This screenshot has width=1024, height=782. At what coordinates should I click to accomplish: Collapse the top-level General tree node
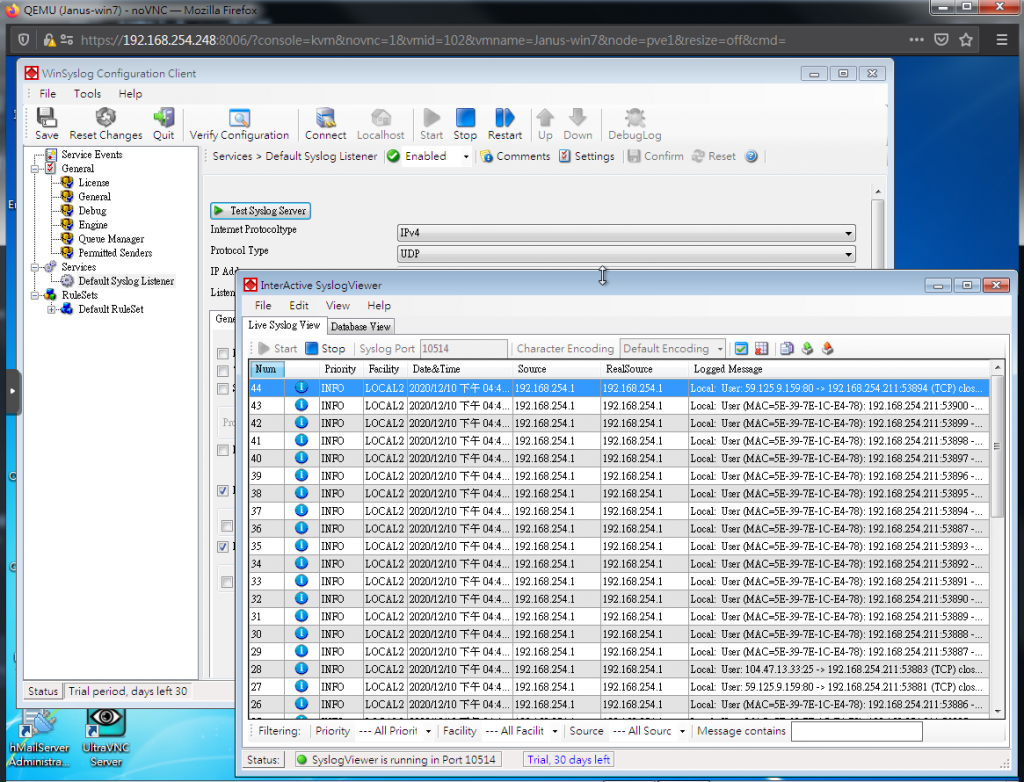pos(35,169)
